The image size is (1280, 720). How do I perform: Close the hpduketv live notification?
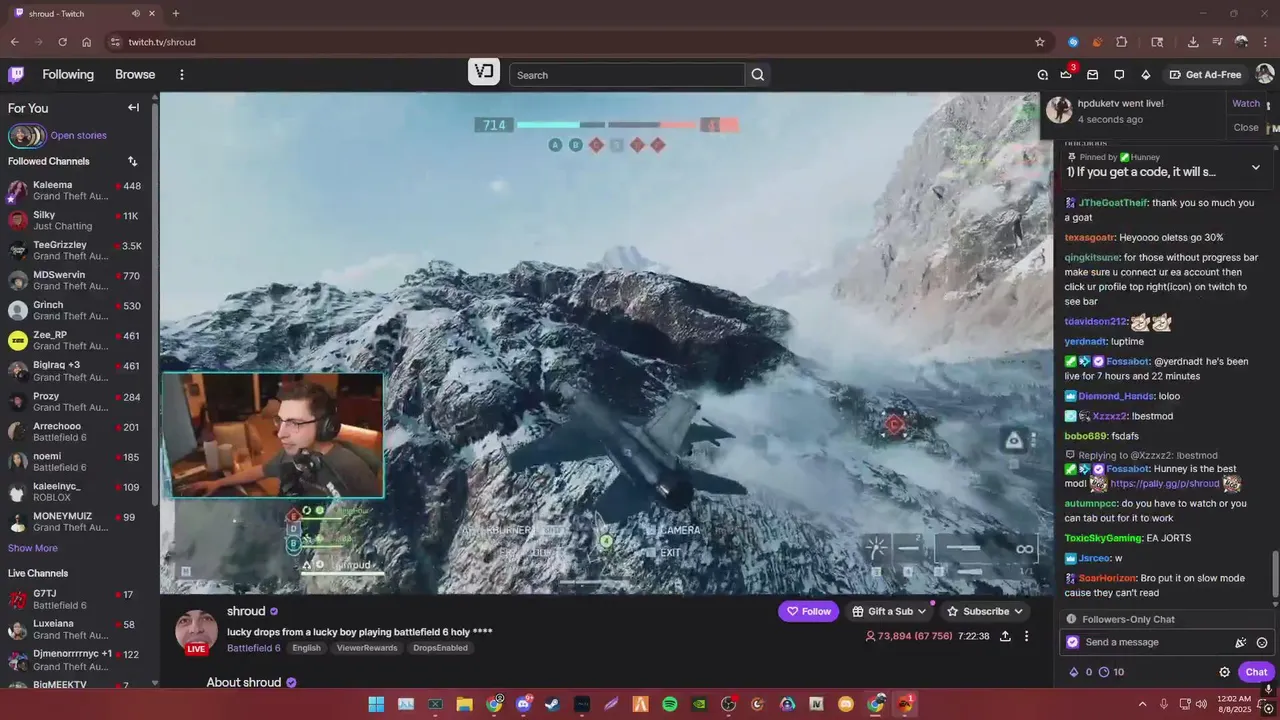tap(1246, 127)
